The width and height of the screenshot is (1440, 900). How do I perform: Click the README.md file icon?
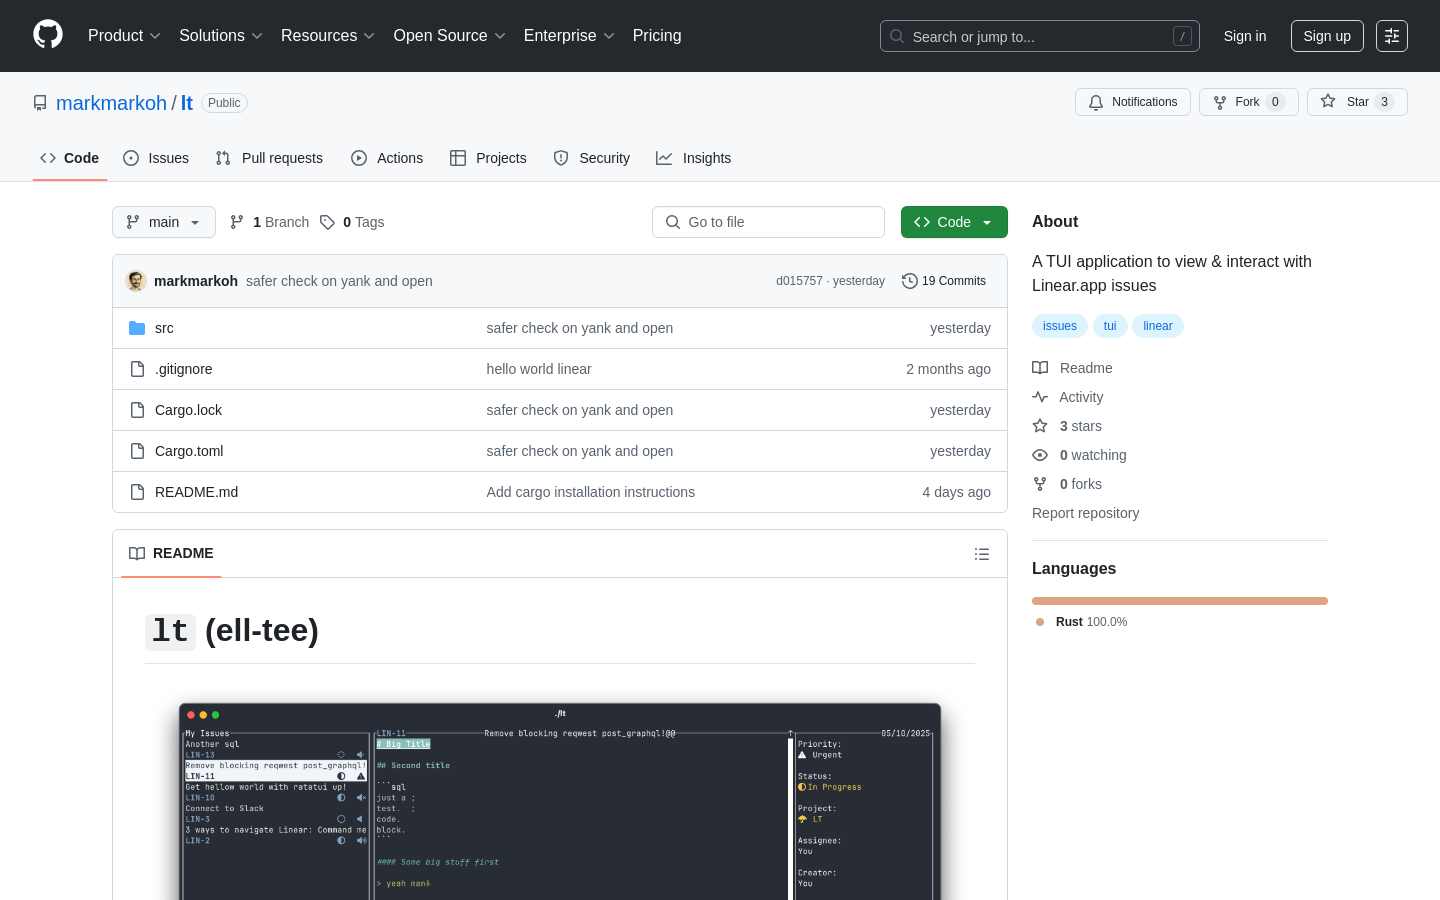tap(137, 492)
